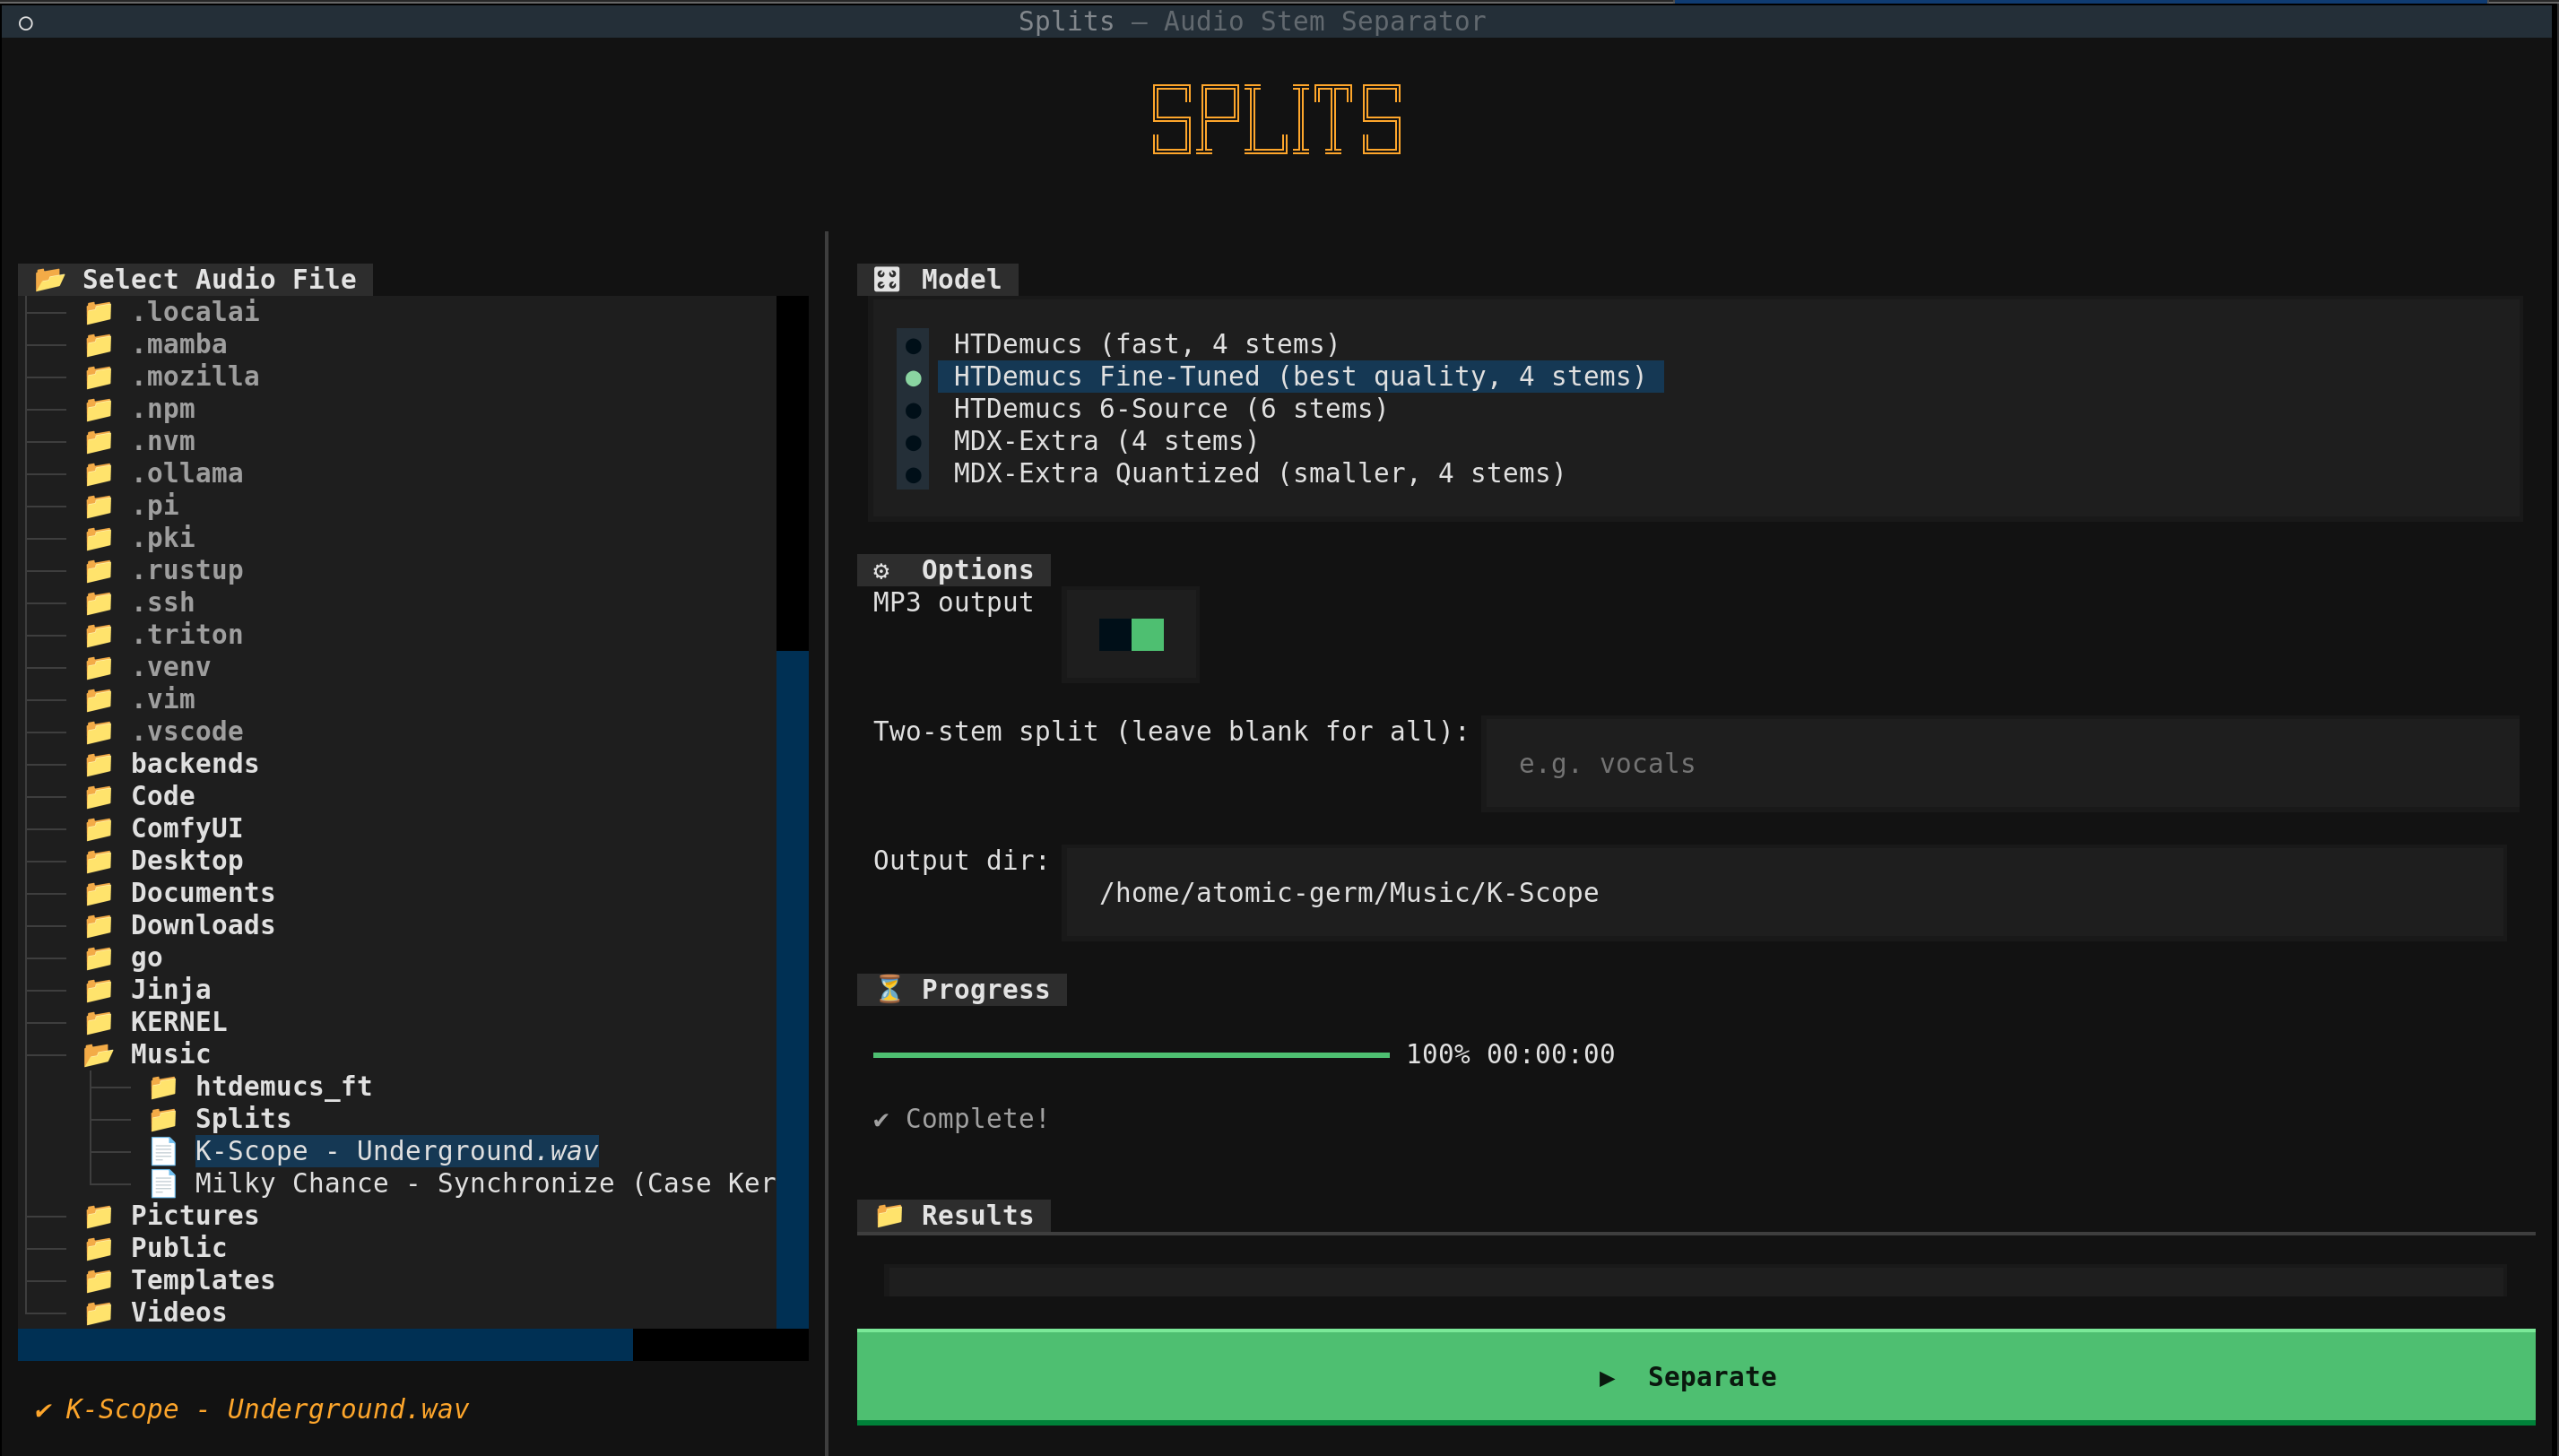This screenshot has width=2559, height=1456.
Task: Click the htdemucs_ft folder icon
Action: pyautogui.click(x=163, y=1086)
